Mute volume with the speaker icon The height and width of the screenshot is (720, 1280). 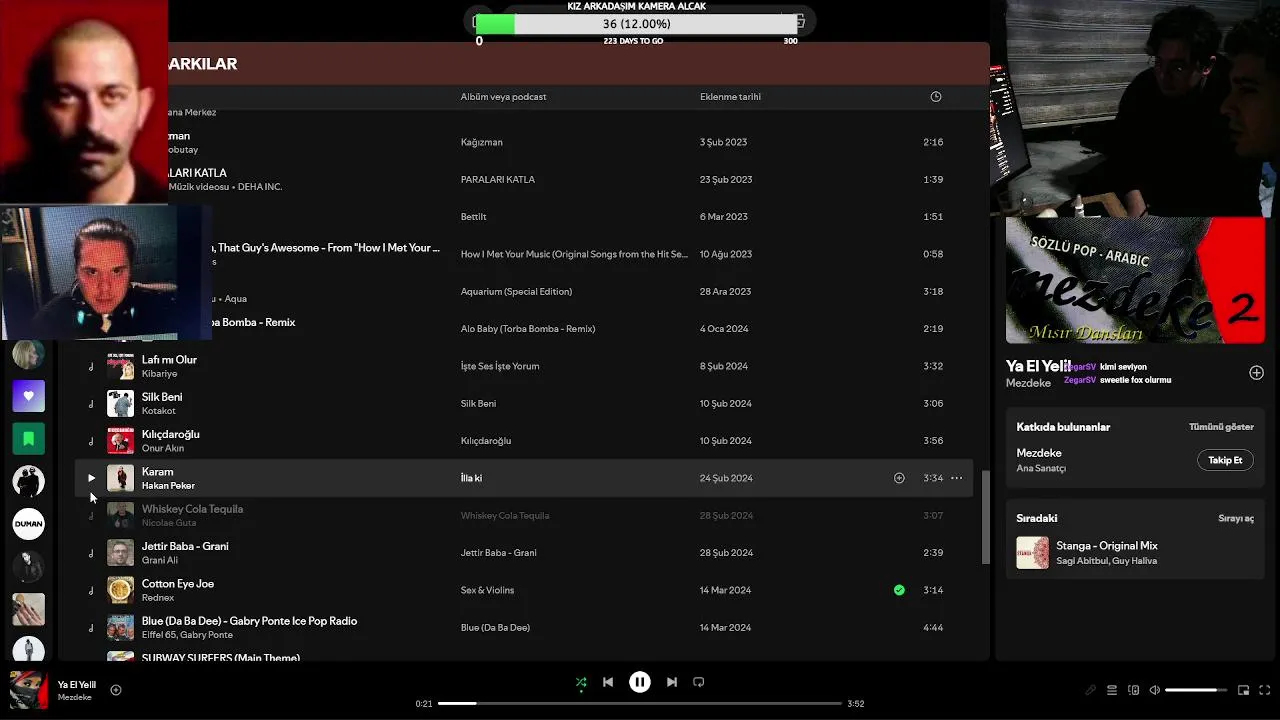pyautogui.click(x=1154, y=690)
